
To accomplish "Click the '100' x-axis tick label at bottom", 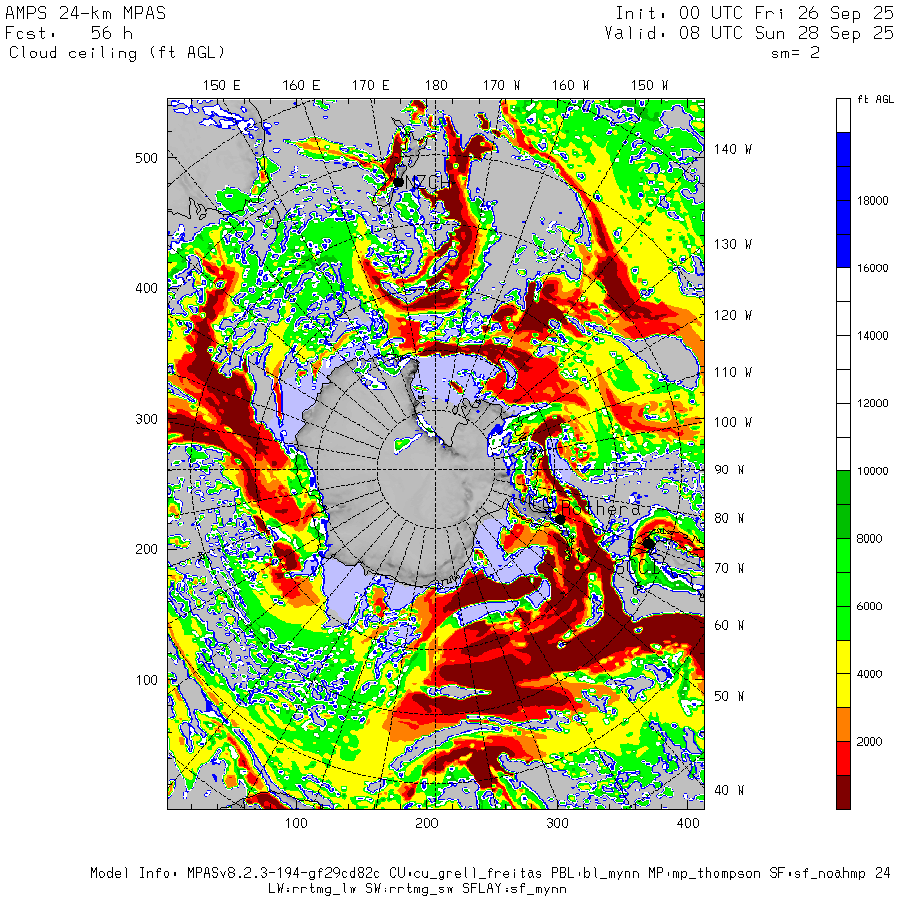I will 296,824.
